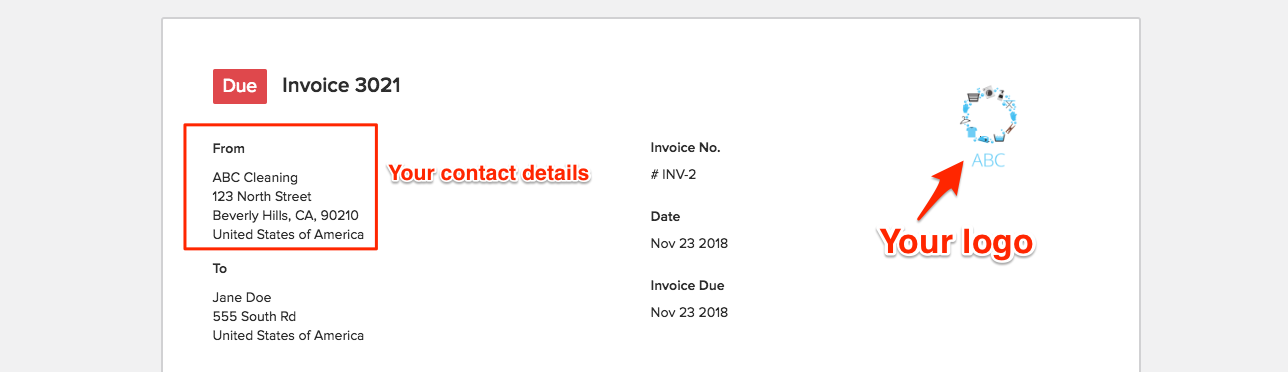
Task: Click the ABC text under the logo
Action: [988, 160]
